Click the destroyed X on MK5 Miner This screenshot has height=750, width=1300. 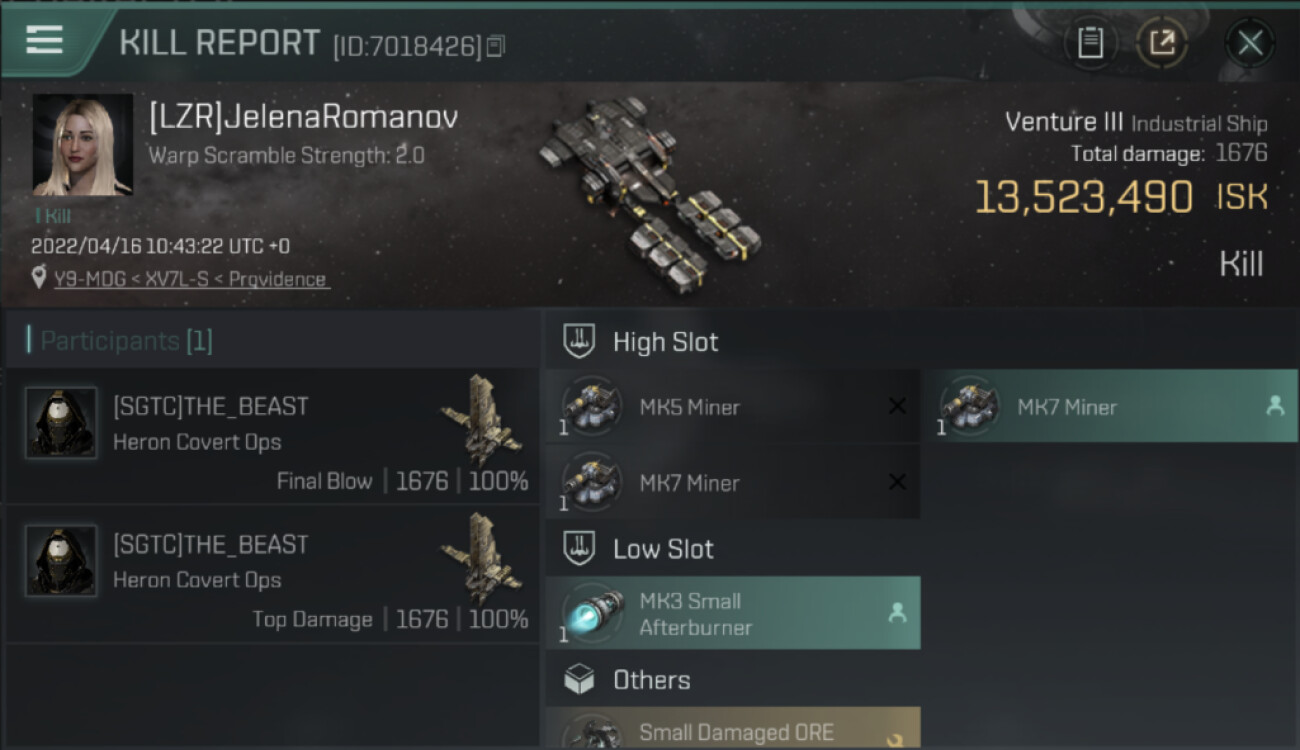coord(897,406)
